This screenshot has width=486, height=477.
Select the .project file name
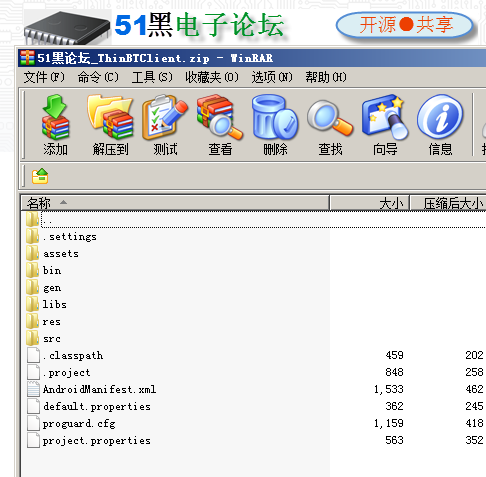pyautogui.click(x=67, y=373)
